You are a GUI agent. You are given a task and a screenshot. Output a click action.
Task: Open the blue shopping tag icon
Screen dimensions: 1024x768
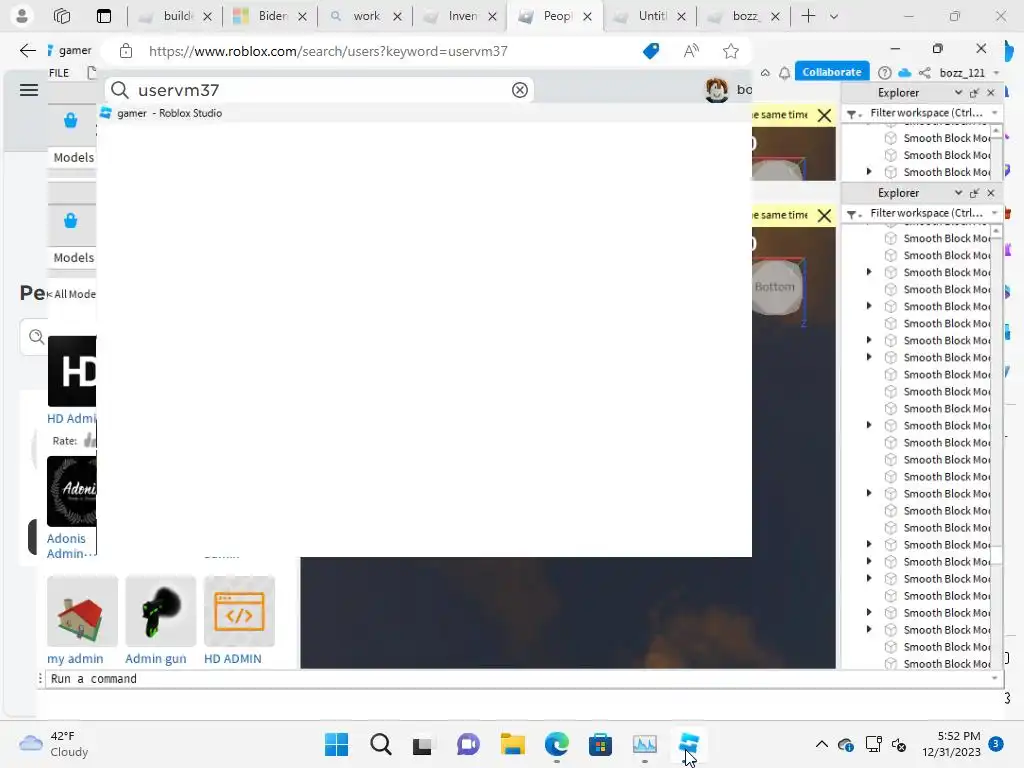click(651, 51)
